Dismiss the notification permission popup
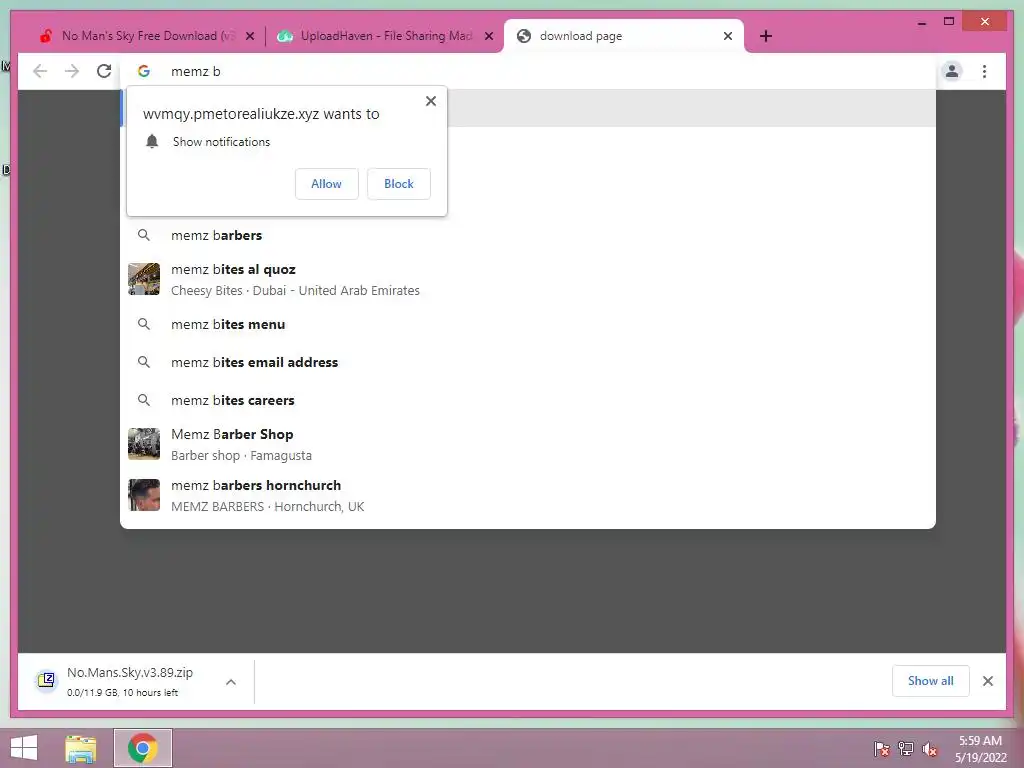The width and height of the screenshot is (1024, 768). pos(430,101)
